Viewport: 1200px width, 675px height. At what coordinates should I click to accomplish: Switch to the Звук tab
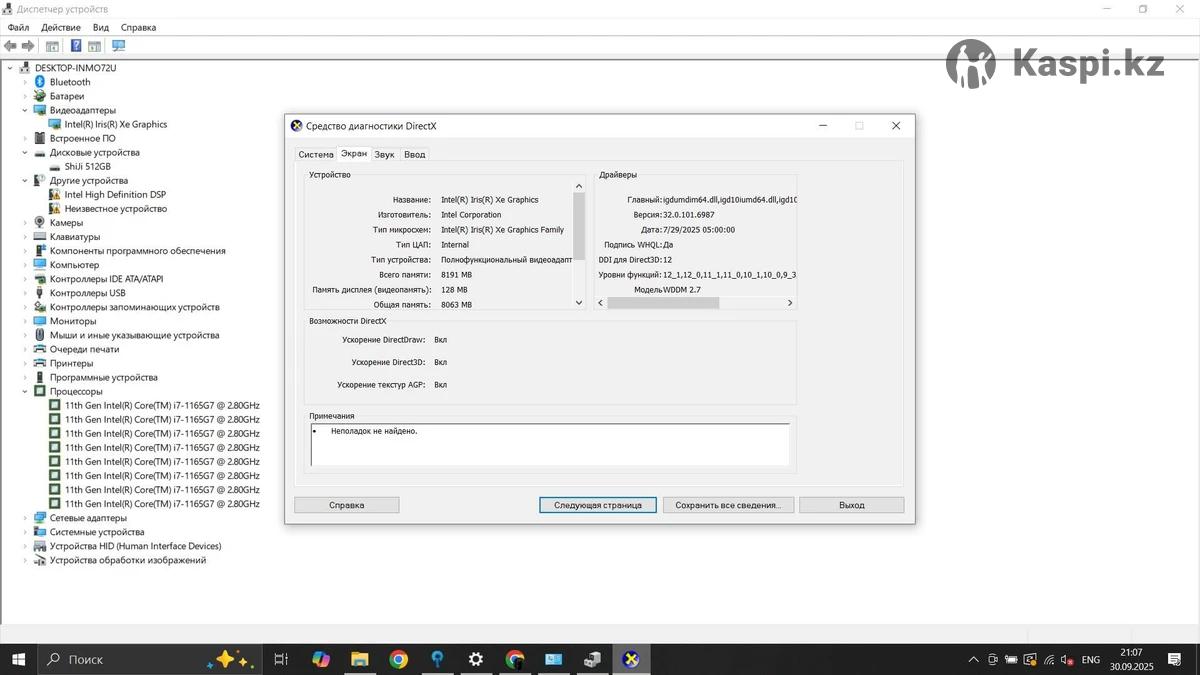[x=385, y=154]
